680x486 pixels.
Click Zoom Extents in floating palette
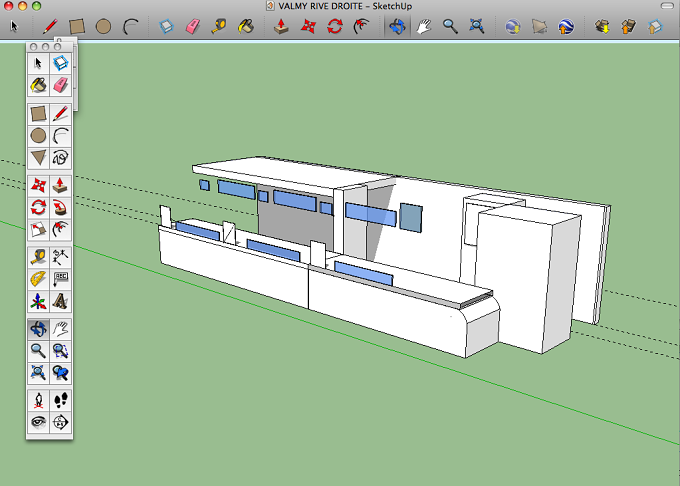tap(38, 372)
